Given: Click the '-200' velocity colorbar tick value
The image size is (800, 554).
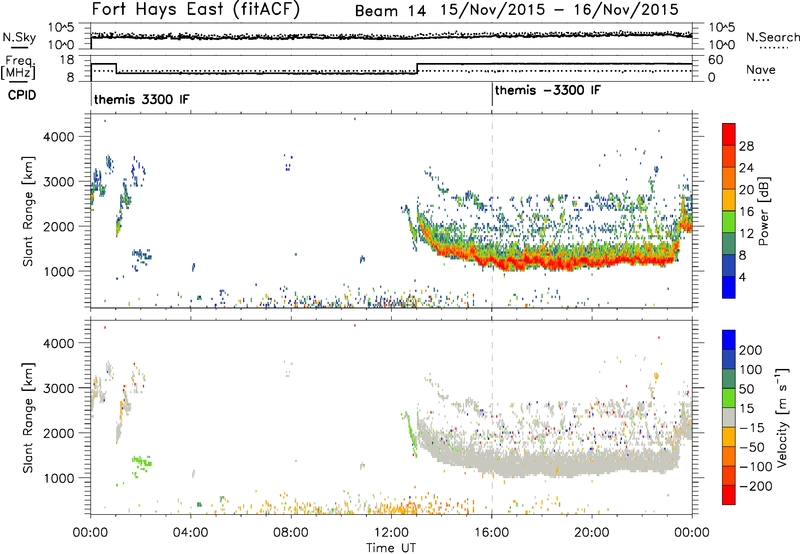Looking at the screenshot, I should point(756,486).
